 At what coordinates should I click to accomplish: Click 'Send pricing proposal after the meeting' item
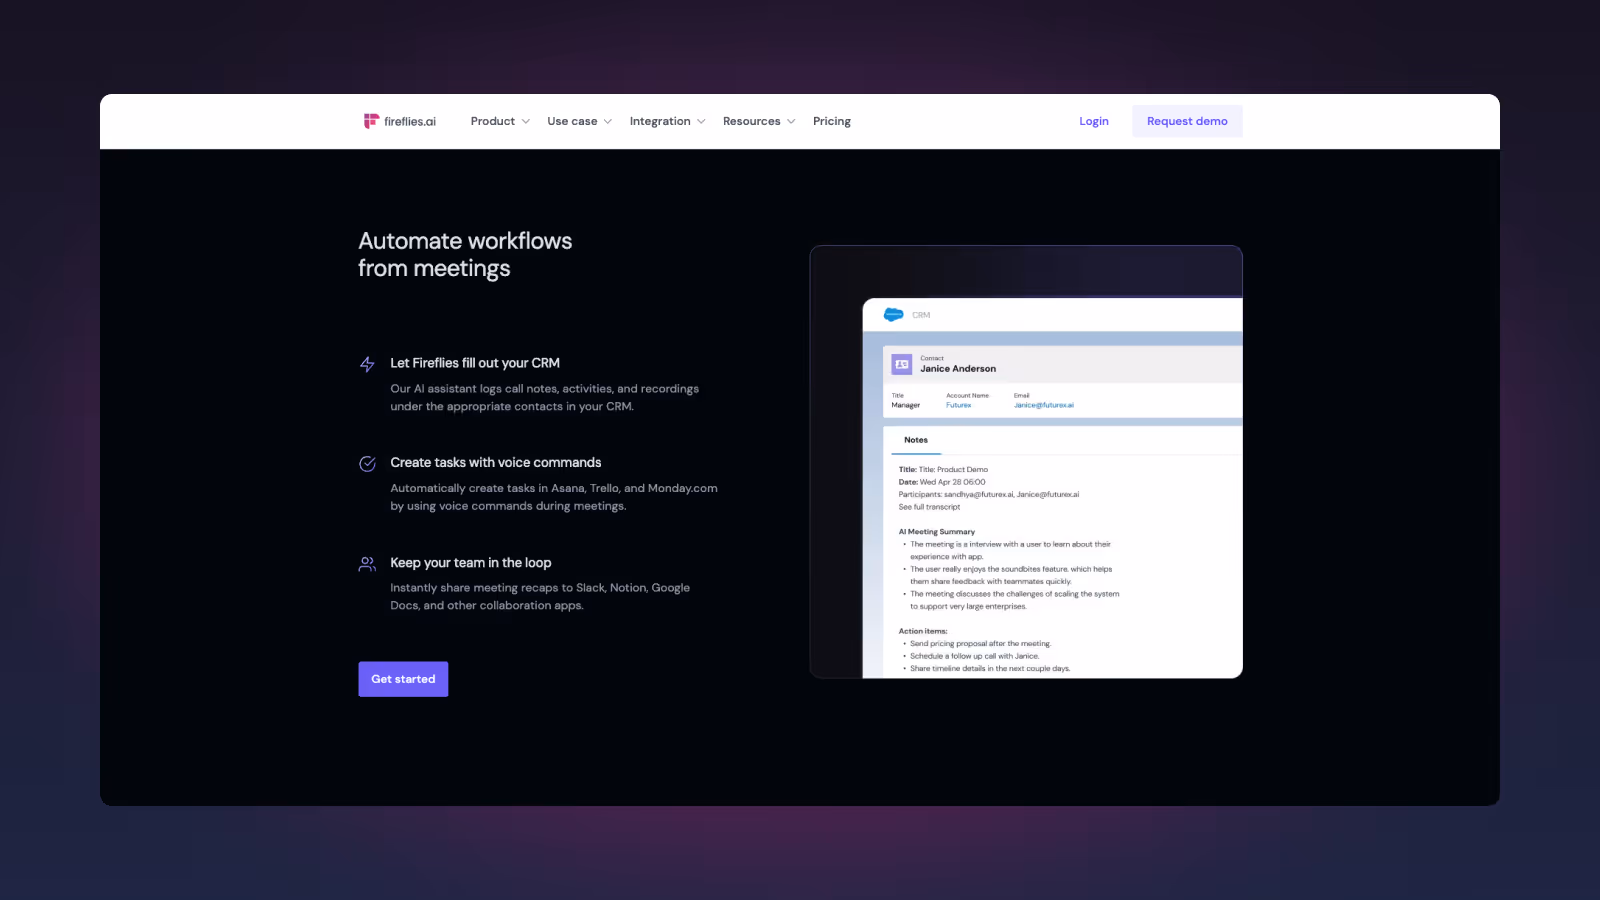(x=980, y=644)
